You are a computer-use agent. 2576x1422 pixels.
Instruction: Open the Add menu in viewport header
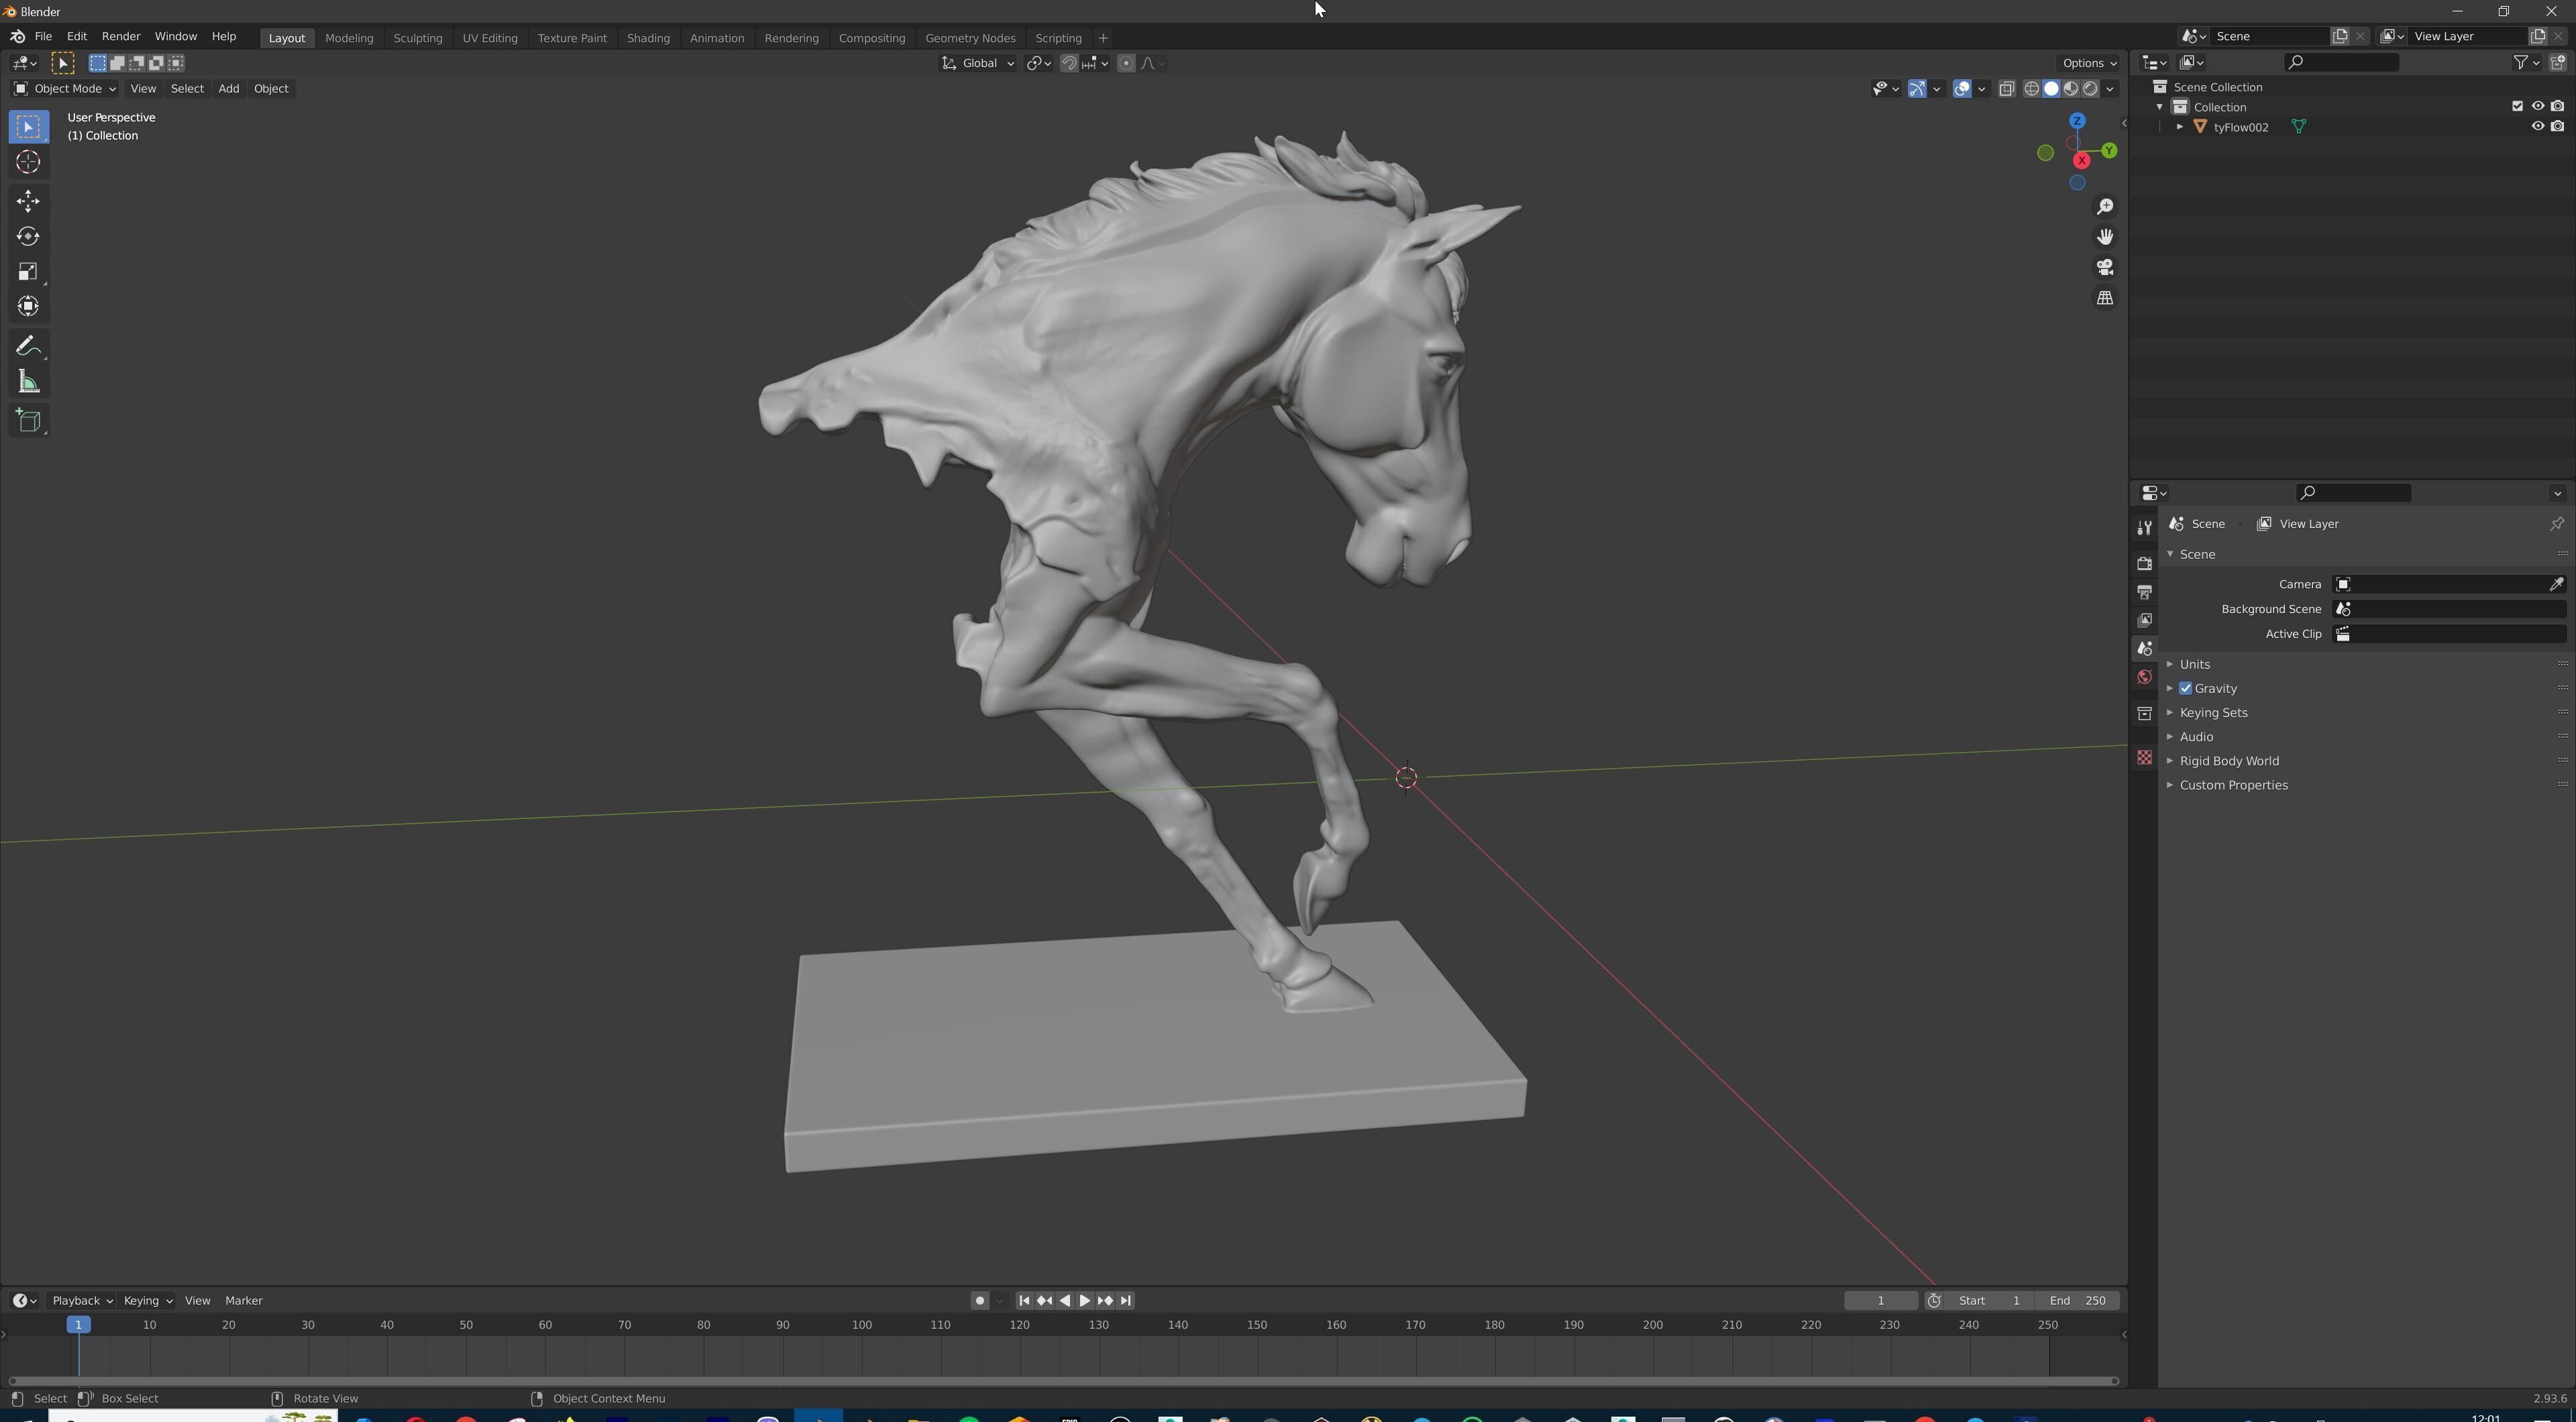pyautogui.click(x=228, y=89)
